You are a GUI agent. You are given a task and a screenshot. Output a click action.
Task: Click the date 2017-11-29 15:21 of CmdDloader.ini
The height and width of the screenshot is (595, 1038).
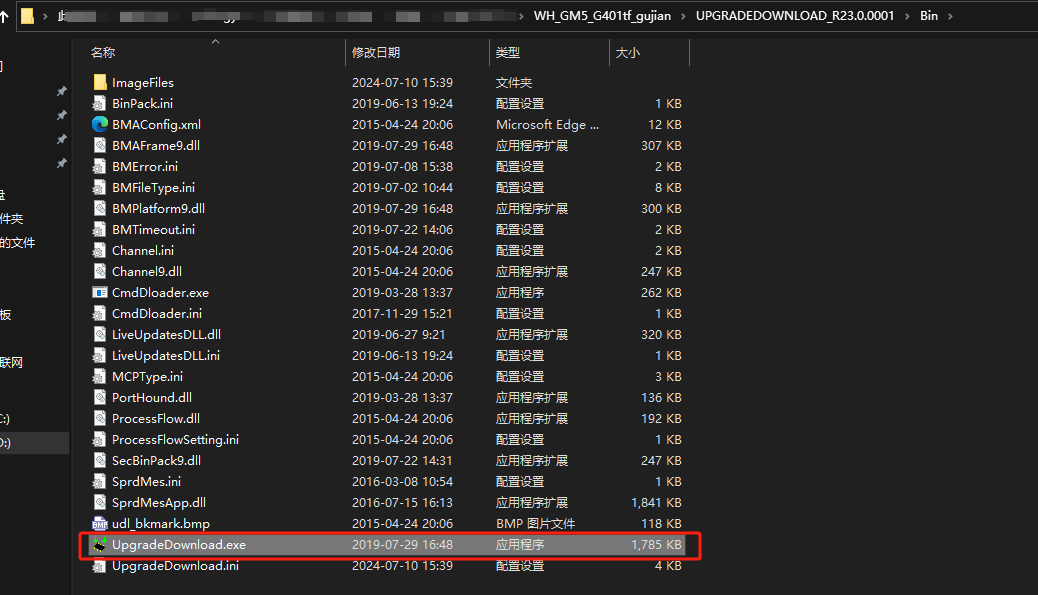pyautogui.click(x=402, y=313)
